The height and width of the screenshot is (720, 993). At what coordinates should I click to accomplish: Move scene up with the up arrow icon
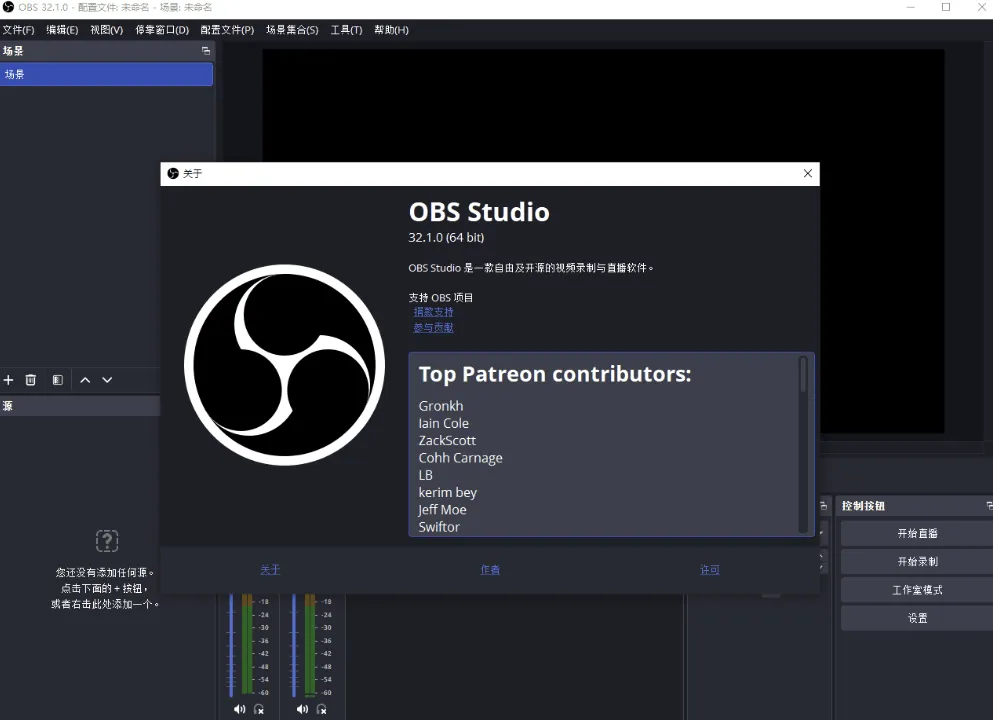tap(85, 380)
